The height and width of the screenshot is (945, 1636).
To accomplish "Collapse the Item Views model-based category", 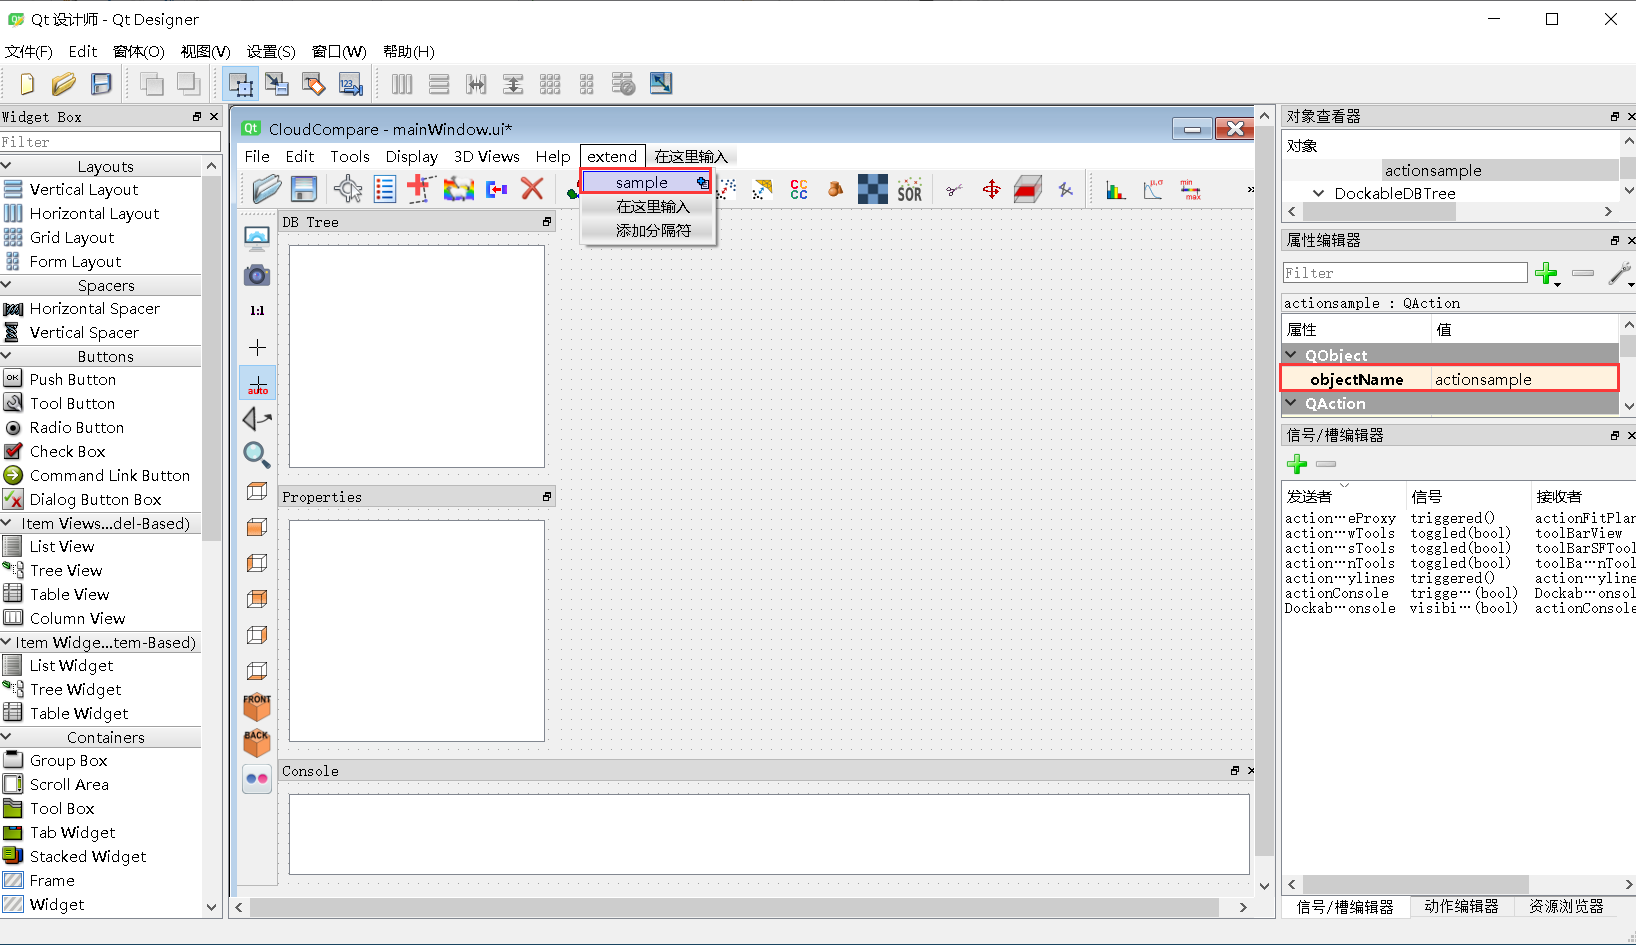I will click(7, 523).
